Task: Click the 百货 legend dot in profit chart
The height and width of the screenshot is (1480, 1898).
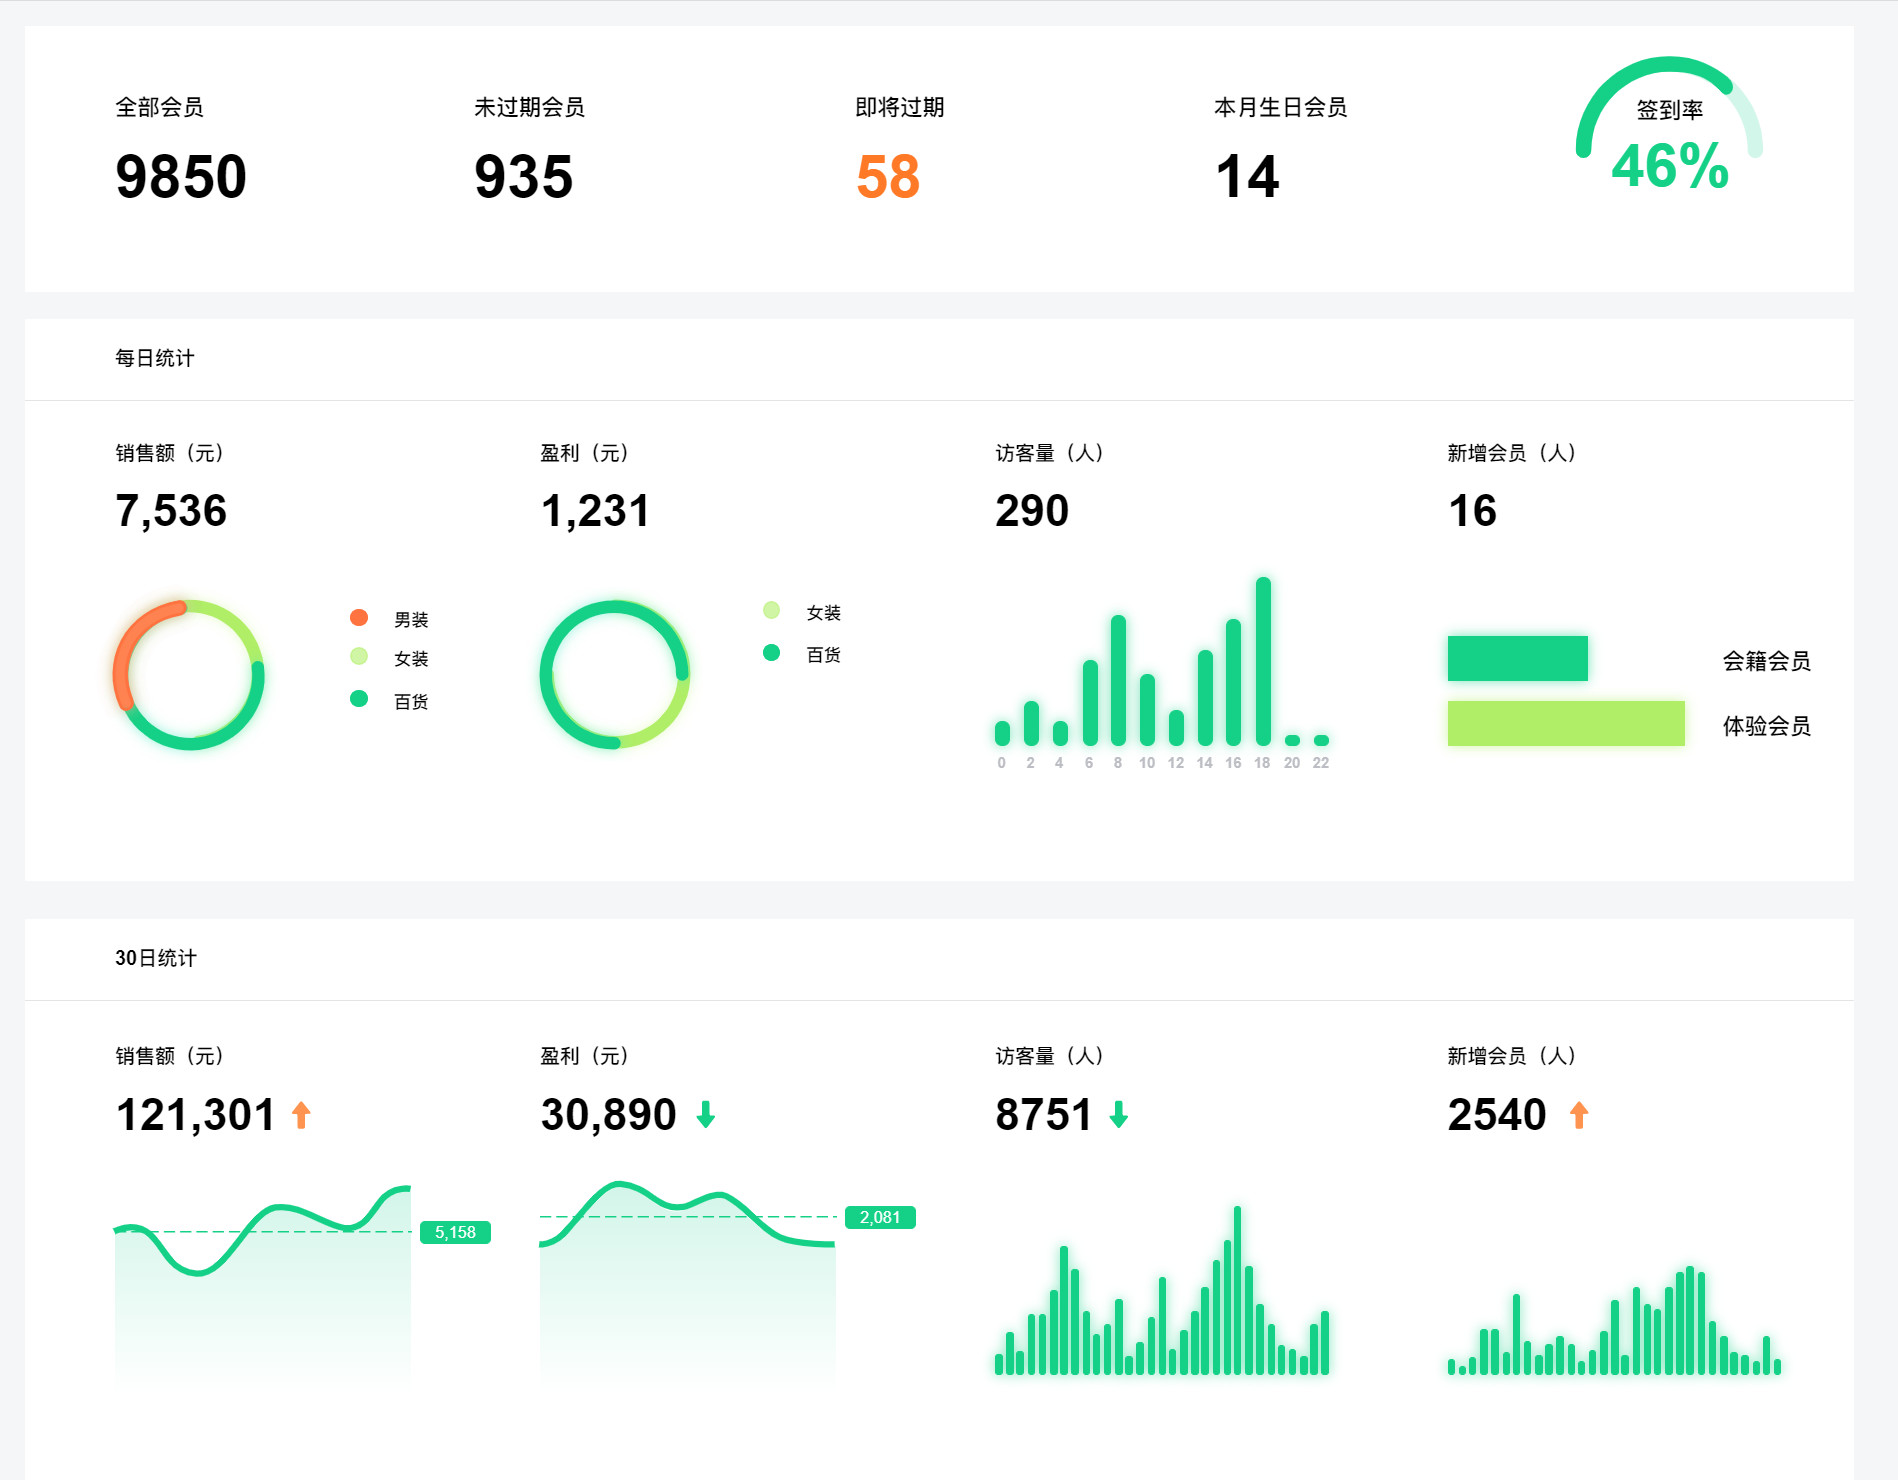Action: click(771, 653)
